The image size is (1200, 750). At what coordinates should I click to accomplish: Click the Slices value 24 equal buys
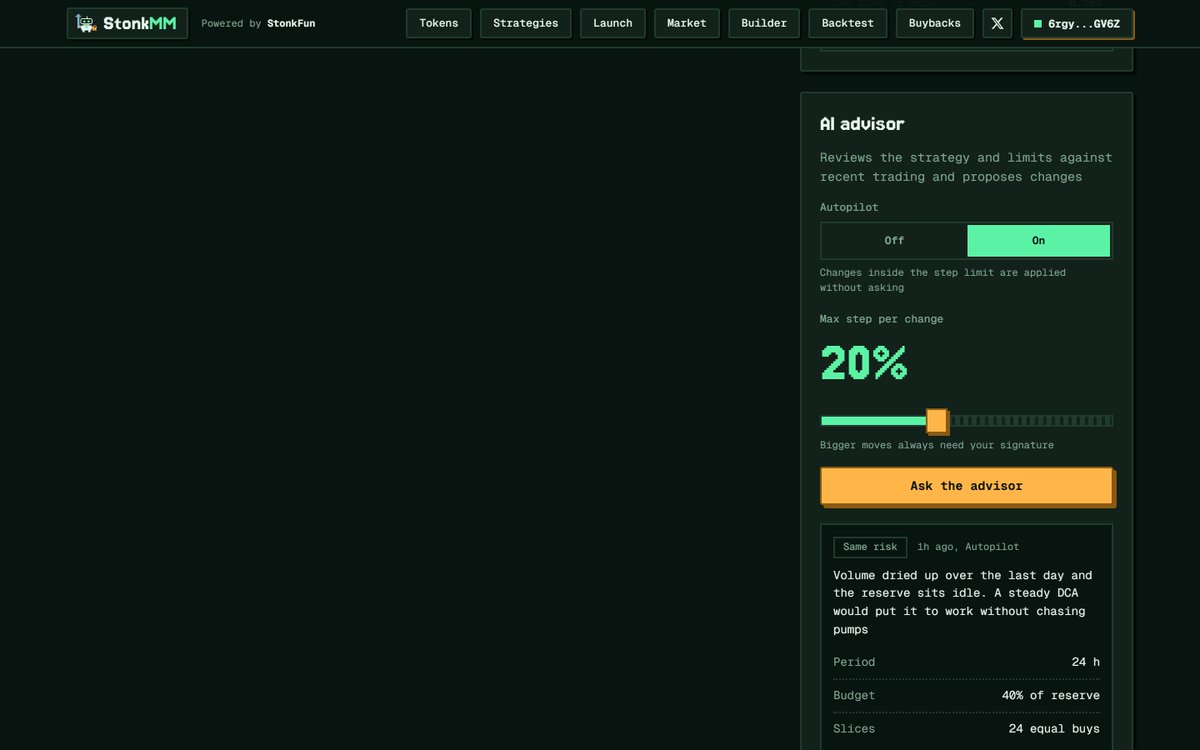pyautogui.click(x=1054, y=729)
